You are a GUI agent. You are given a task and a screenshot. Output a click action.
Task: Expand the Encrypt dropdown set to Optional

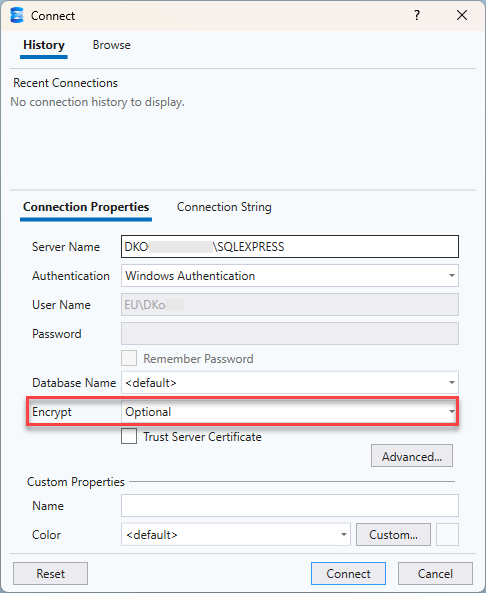coord(290,412)
